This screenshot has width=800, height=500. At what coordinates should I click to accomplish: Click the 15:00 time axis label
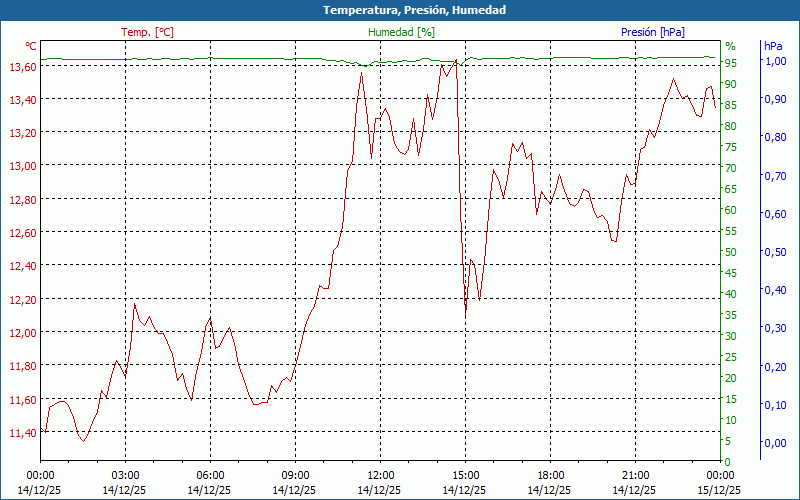465,475
